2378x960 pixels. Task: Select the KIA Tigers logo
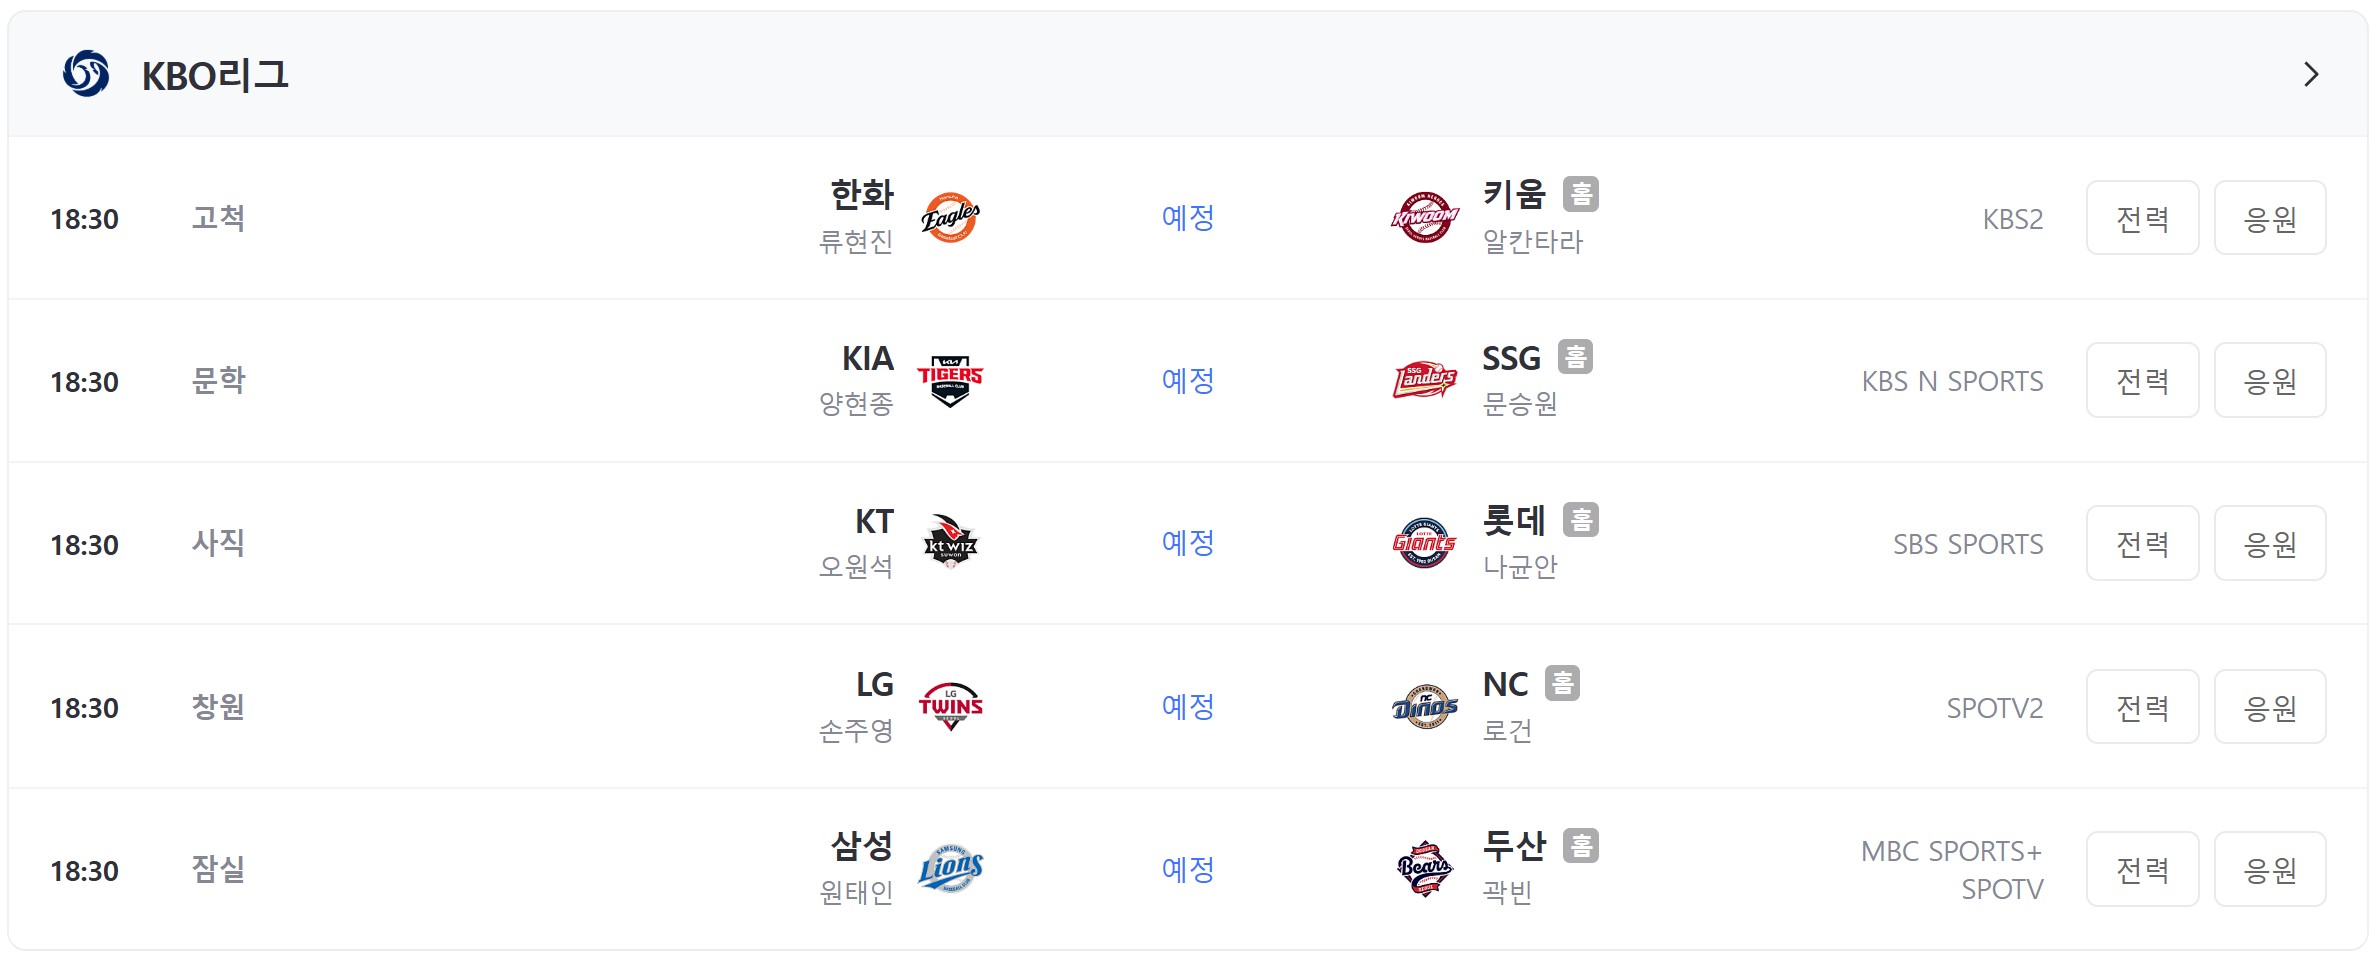pos(950,381)
